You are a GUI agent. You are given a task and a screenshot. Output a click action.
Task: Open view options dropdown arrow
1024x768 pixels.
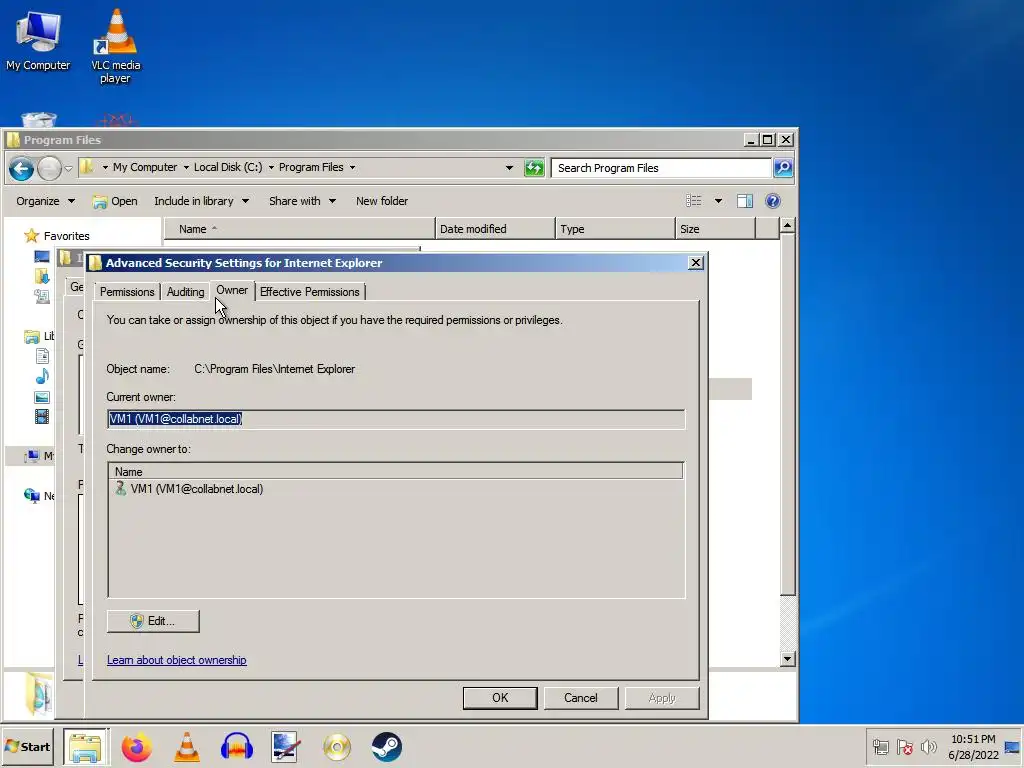(x=718, y=201)
